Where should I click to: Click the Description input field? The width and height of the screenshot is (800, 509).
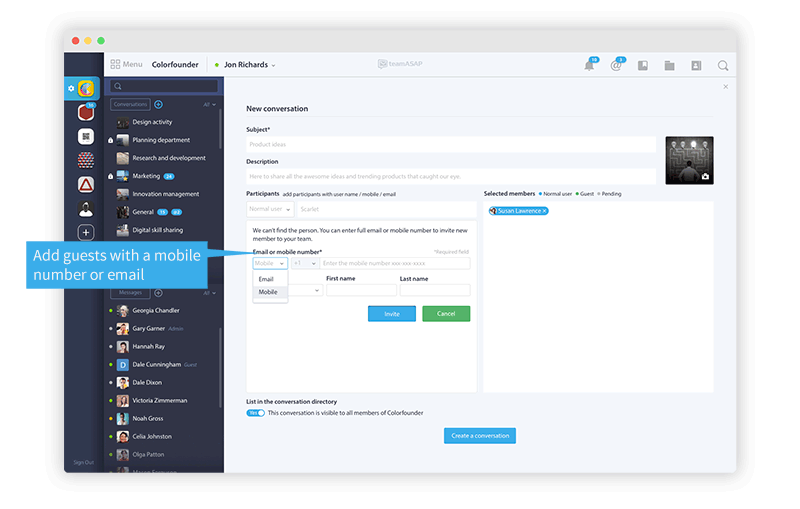point(451,176)
